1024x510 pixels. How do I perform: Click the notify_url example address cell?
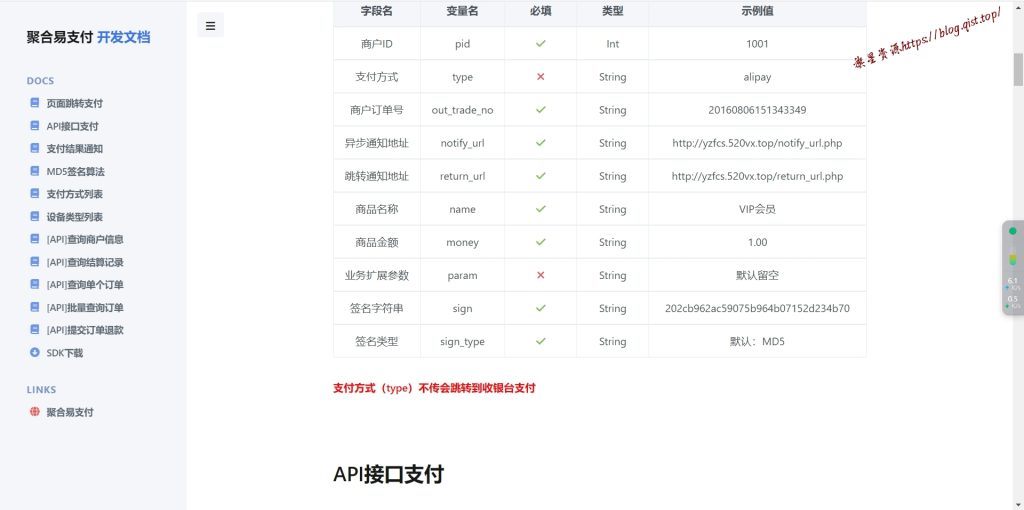point(757,143)
